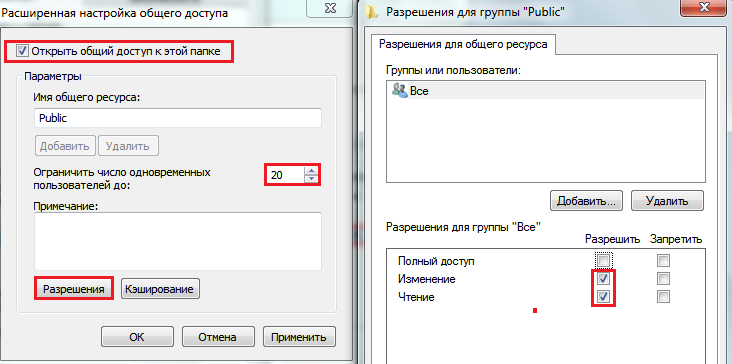Confirm with the 'ОК' button
This screenshot has width=732, height=364.
click(x=137, y=337)
